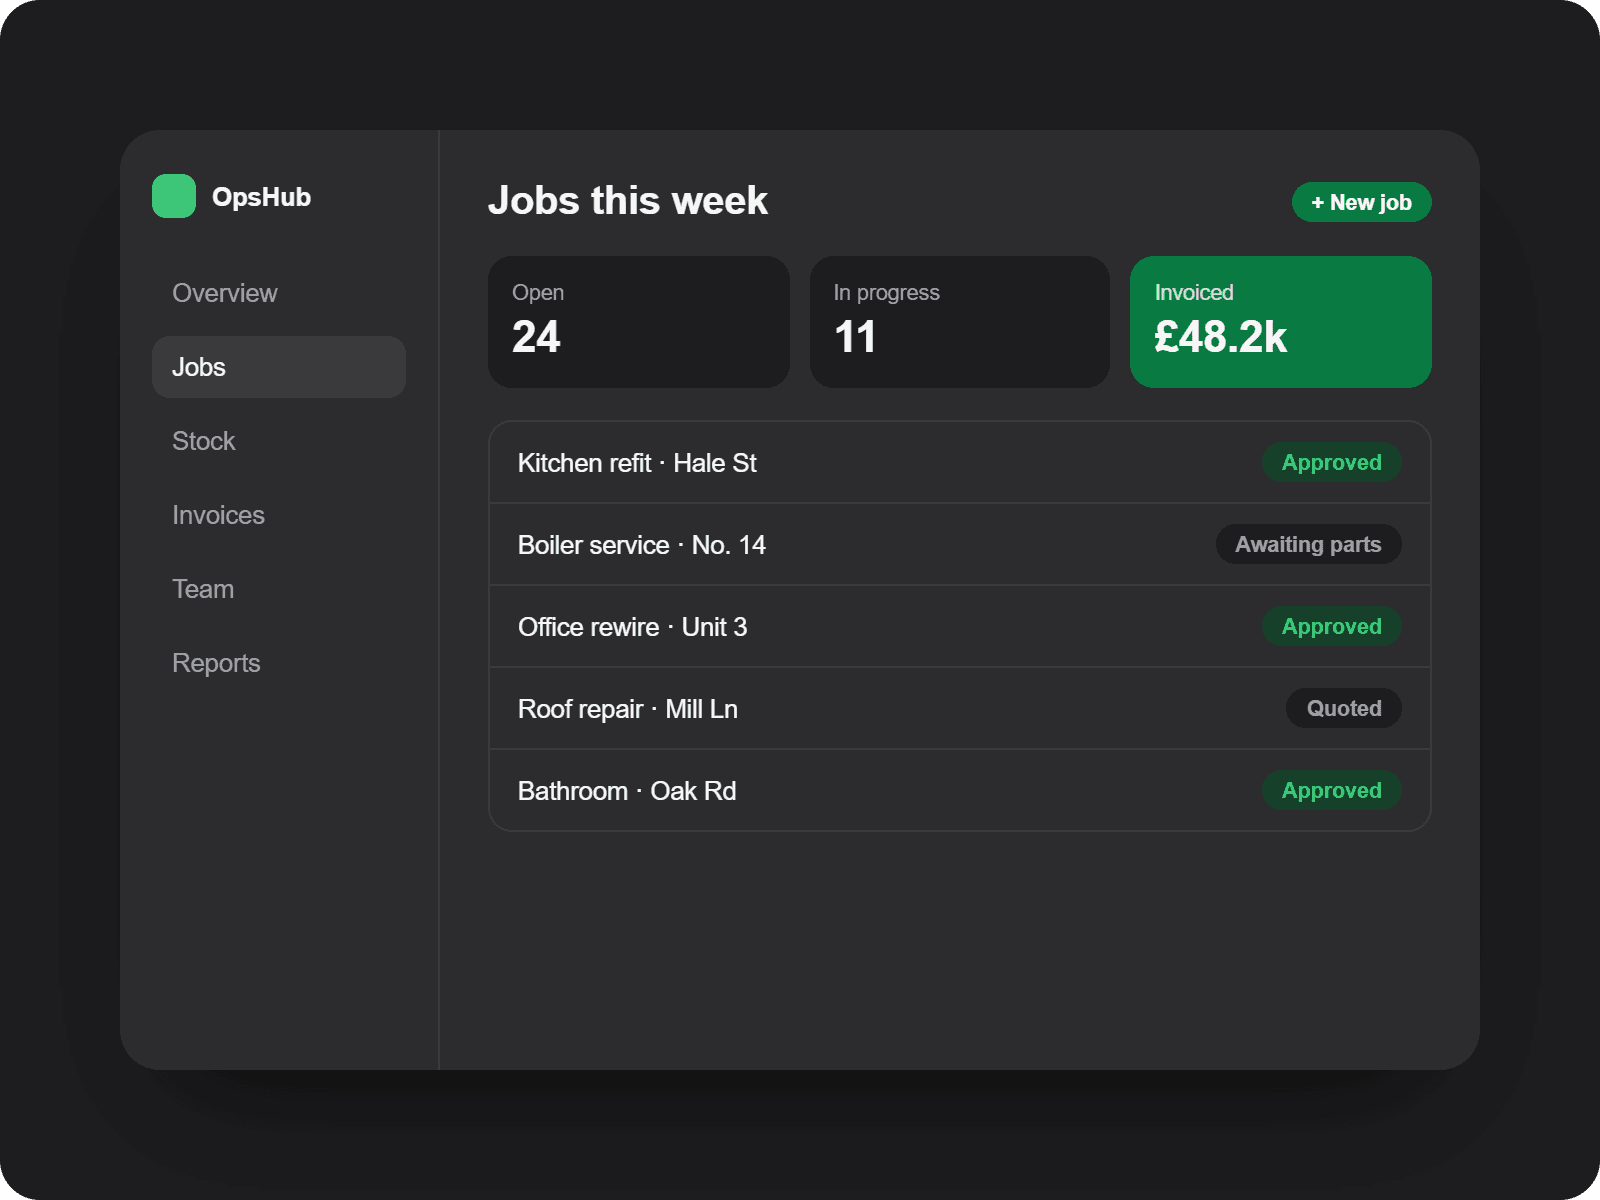The height and width of the screenshot is (1200, 1600).
Task: Open the Boiler service · No. 14 row
Action: point(960,544)
